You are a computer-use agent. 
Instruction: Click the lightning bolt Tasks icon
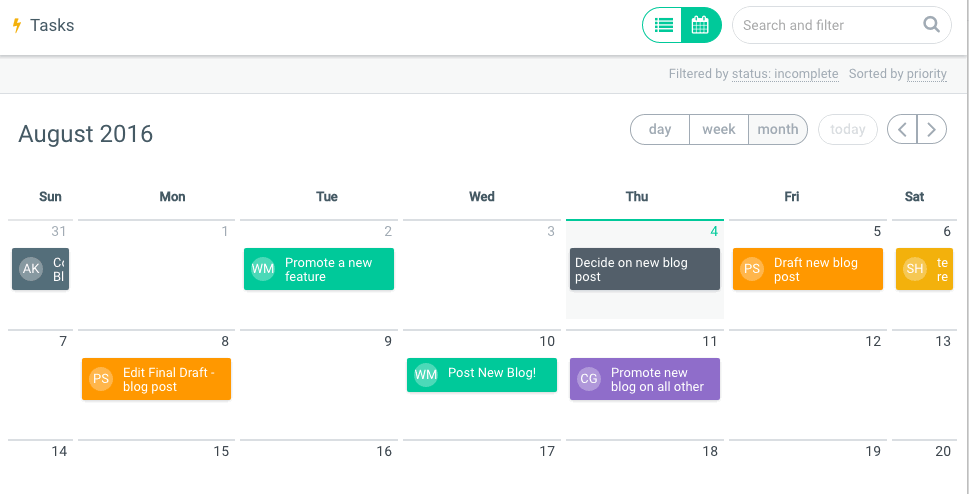pyautogui.click(x=16, y=25)
